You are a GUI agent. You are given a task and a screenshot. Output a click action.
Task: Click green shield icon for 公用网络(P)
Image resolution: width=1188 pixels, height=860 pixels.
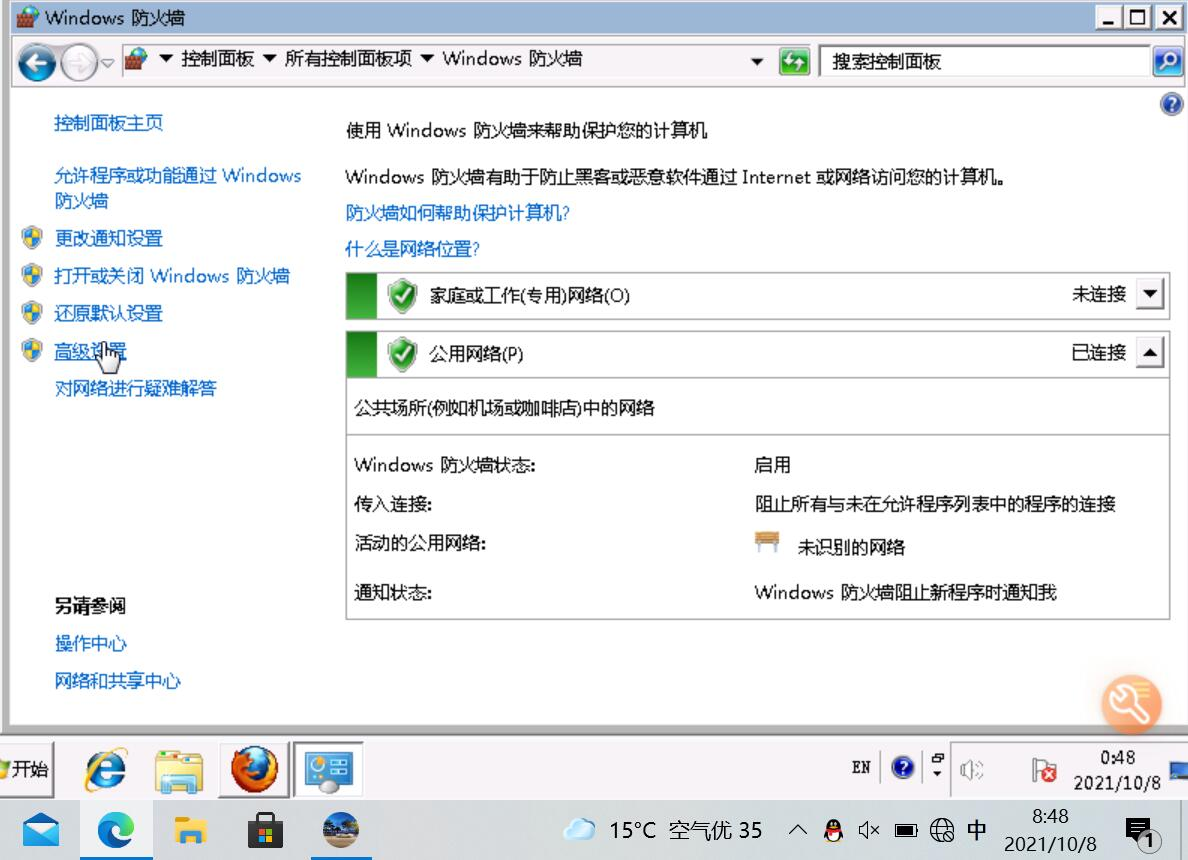(x=402, y=354)
